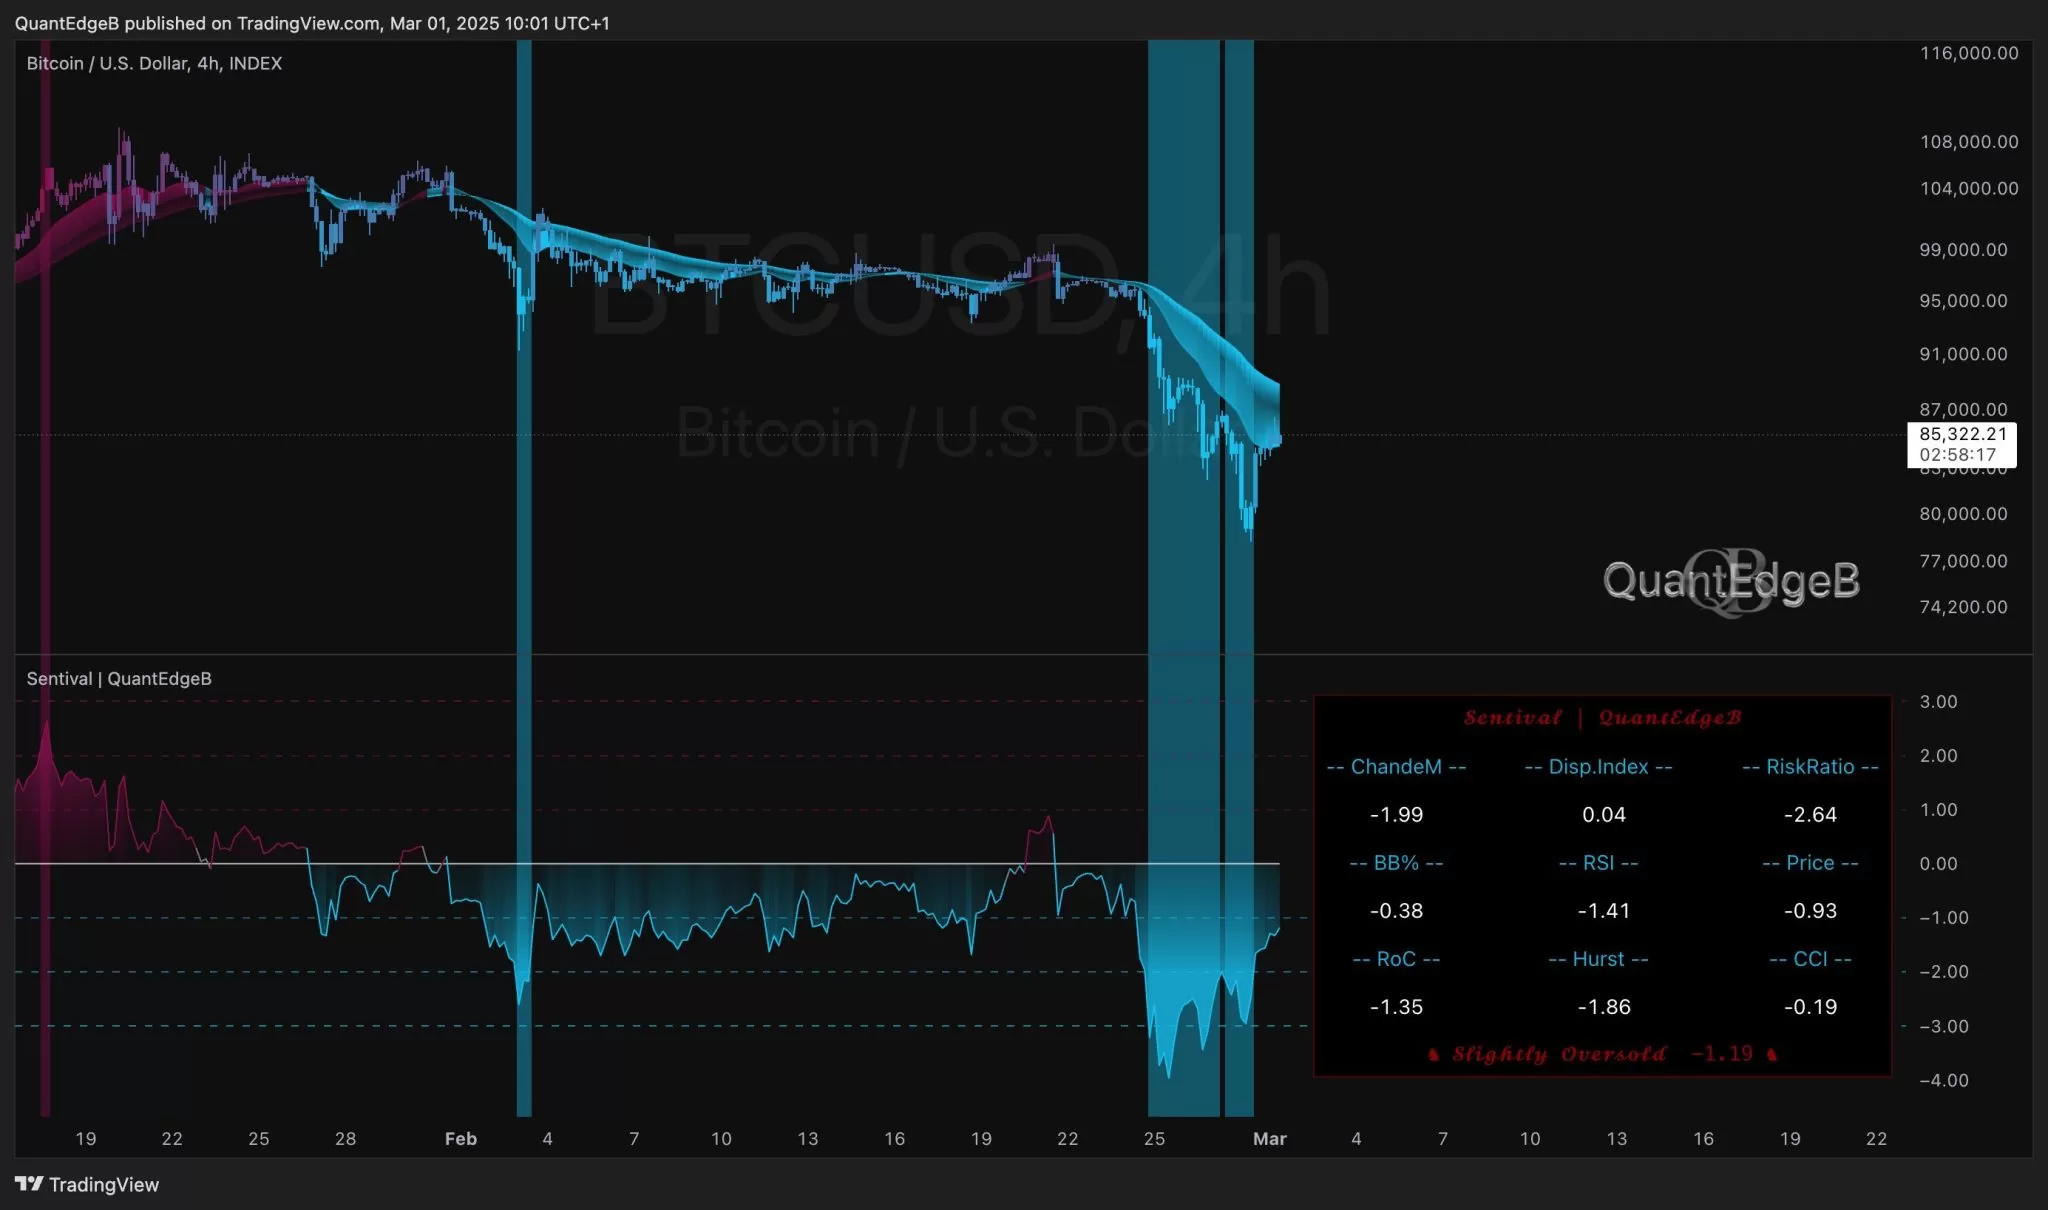Image resolution: width=2048 pixels, height=1210 pixels.
Task: Click the -4.00 label on oscillator scale
Action: click(x=1944, y=1080)
